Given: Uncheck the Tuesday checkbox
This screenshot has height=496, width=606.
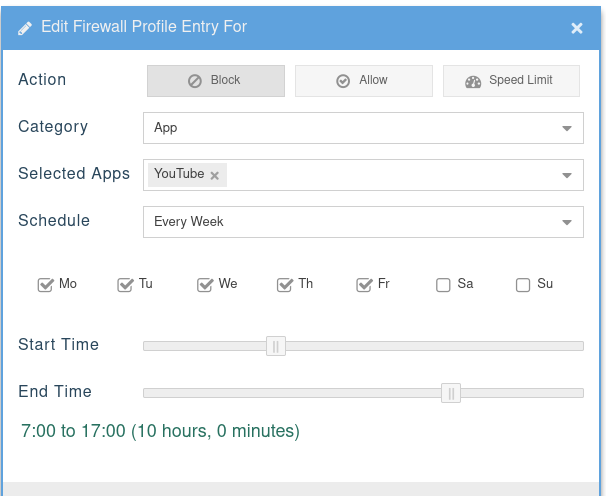Looking at the screenshot, I should tap(125, 285).
